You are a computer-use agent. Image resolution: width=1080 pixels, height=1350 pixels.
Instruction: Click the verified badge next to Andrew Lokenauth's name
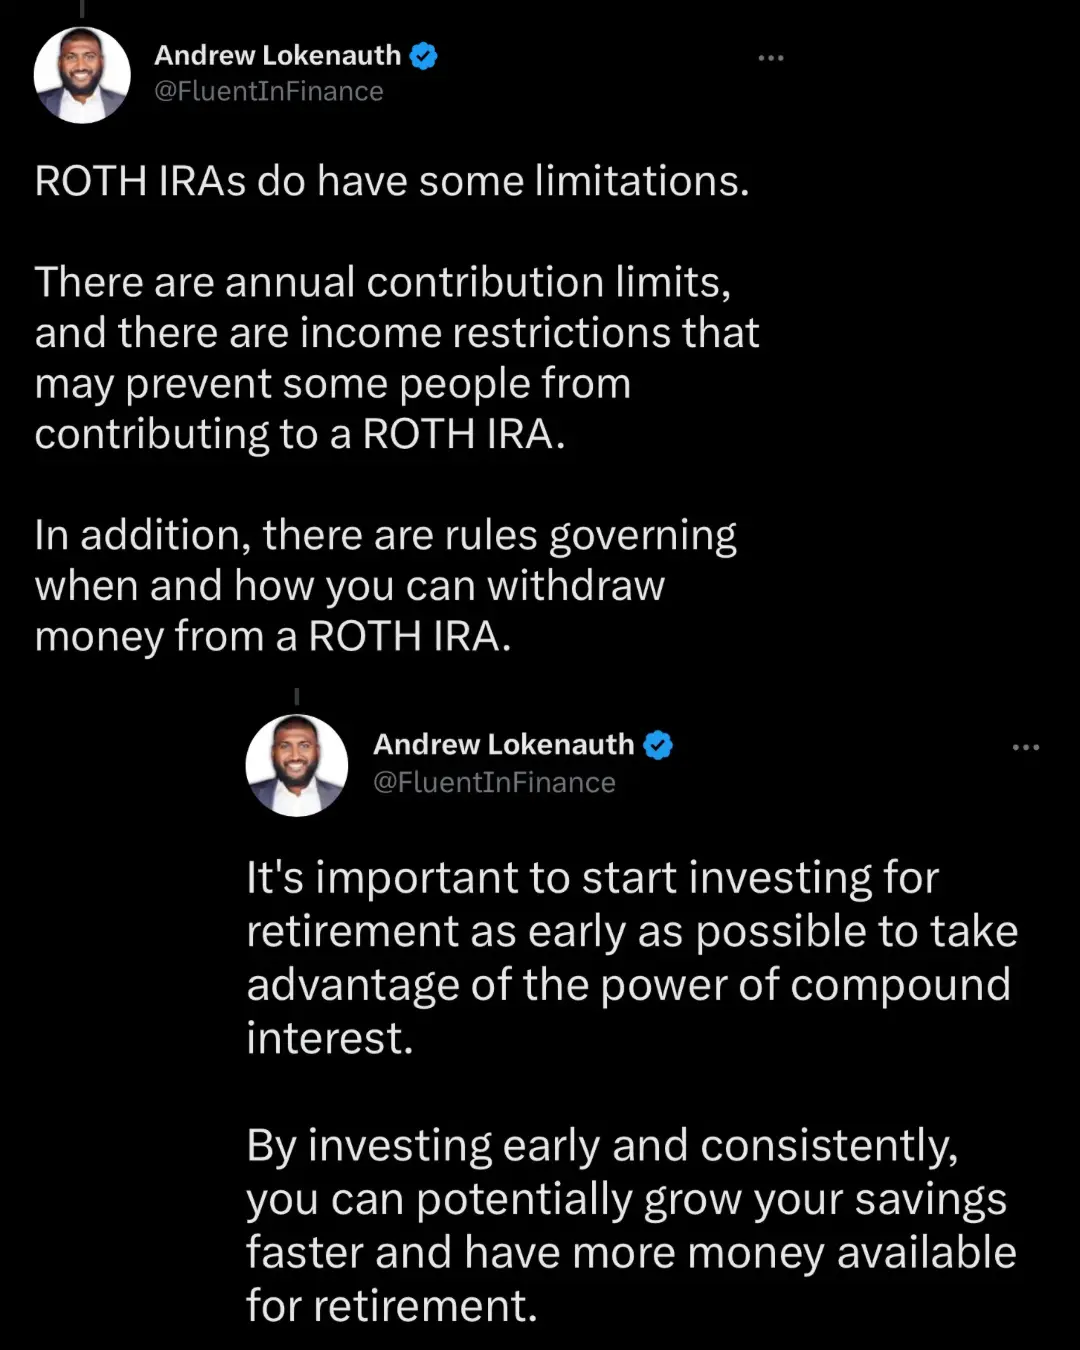[423, 56]
